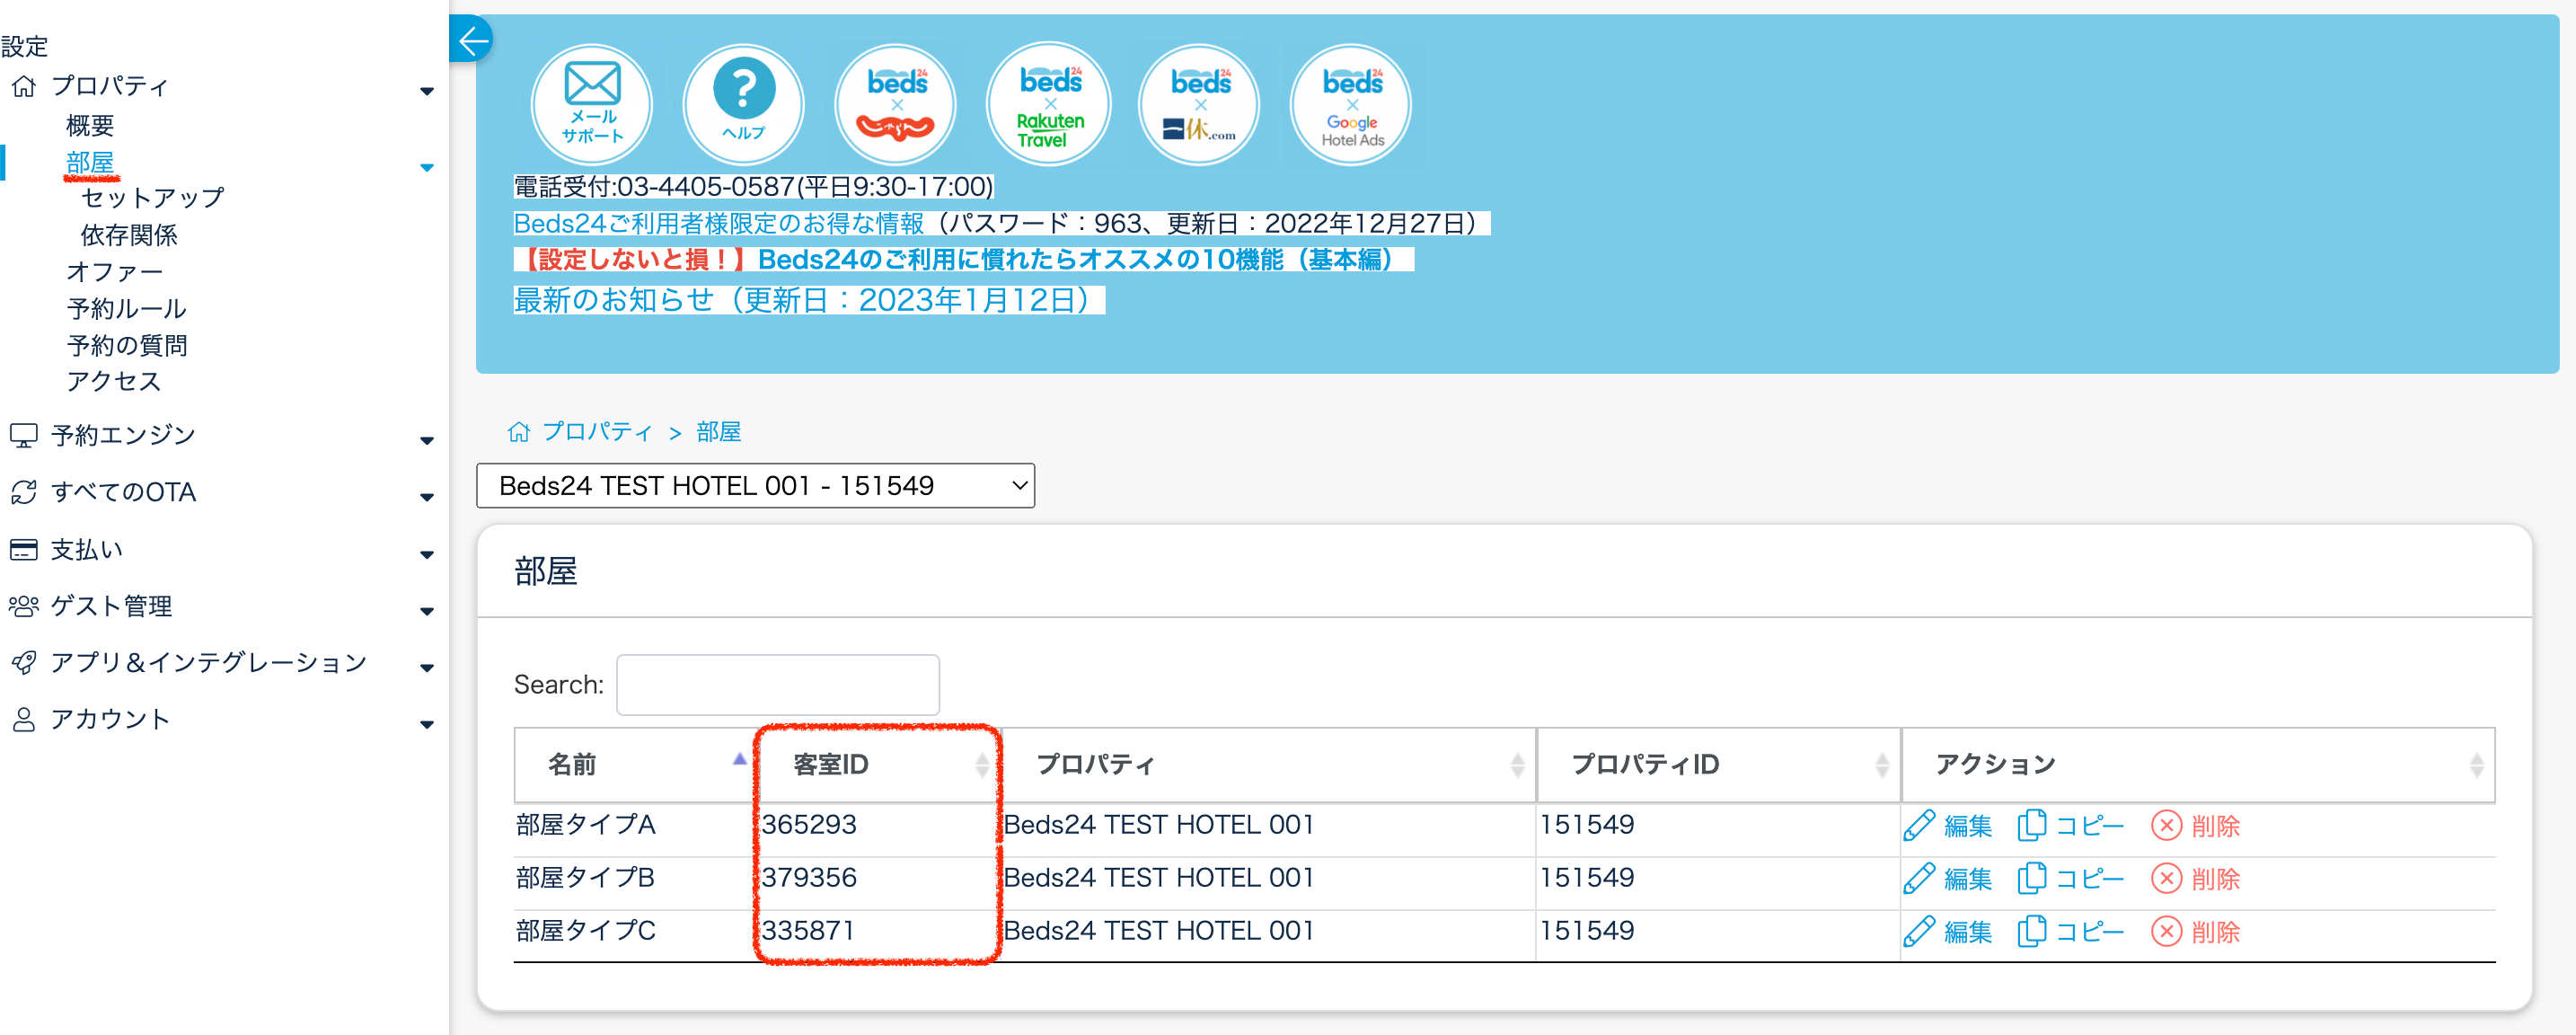Open the ヘルプ question mark icon
Screen dimensions: 2576x1035
(x=743, y=104)
